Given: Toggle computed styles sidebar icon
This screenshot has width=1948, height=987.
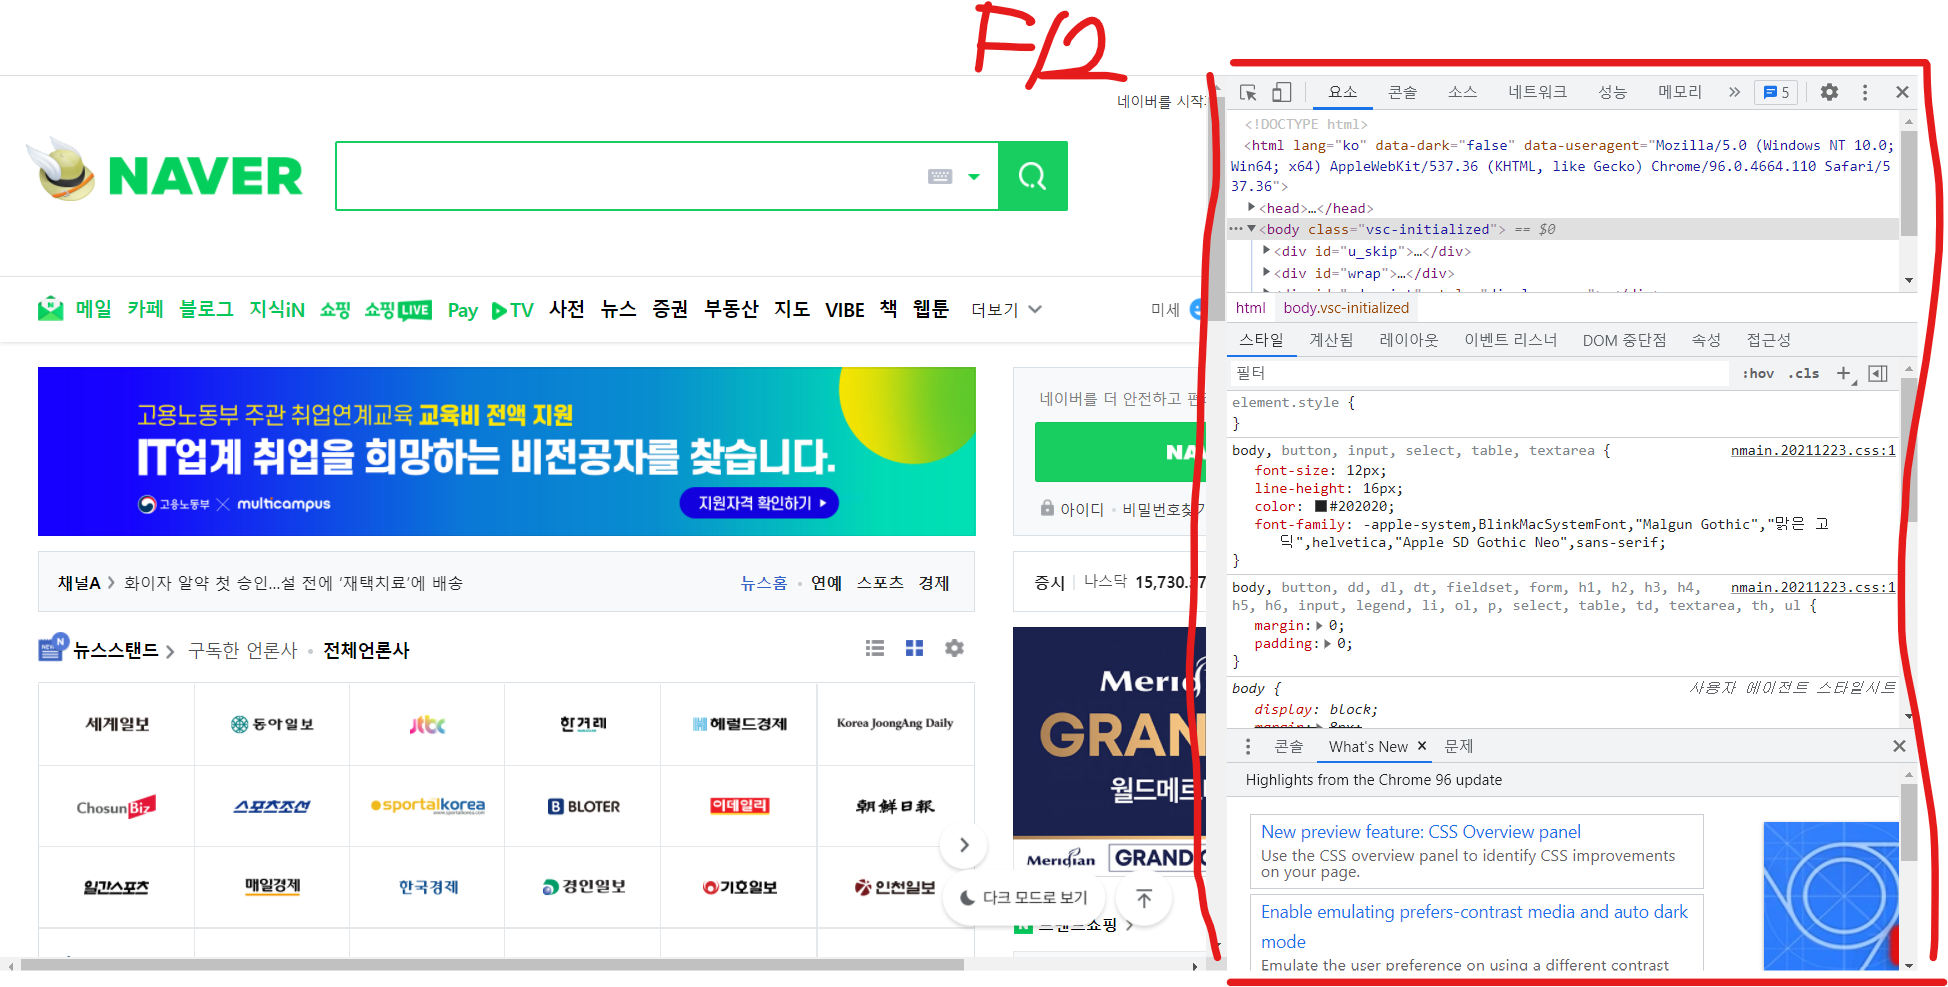Looking at the screenshot, I should coord(1878,373).
